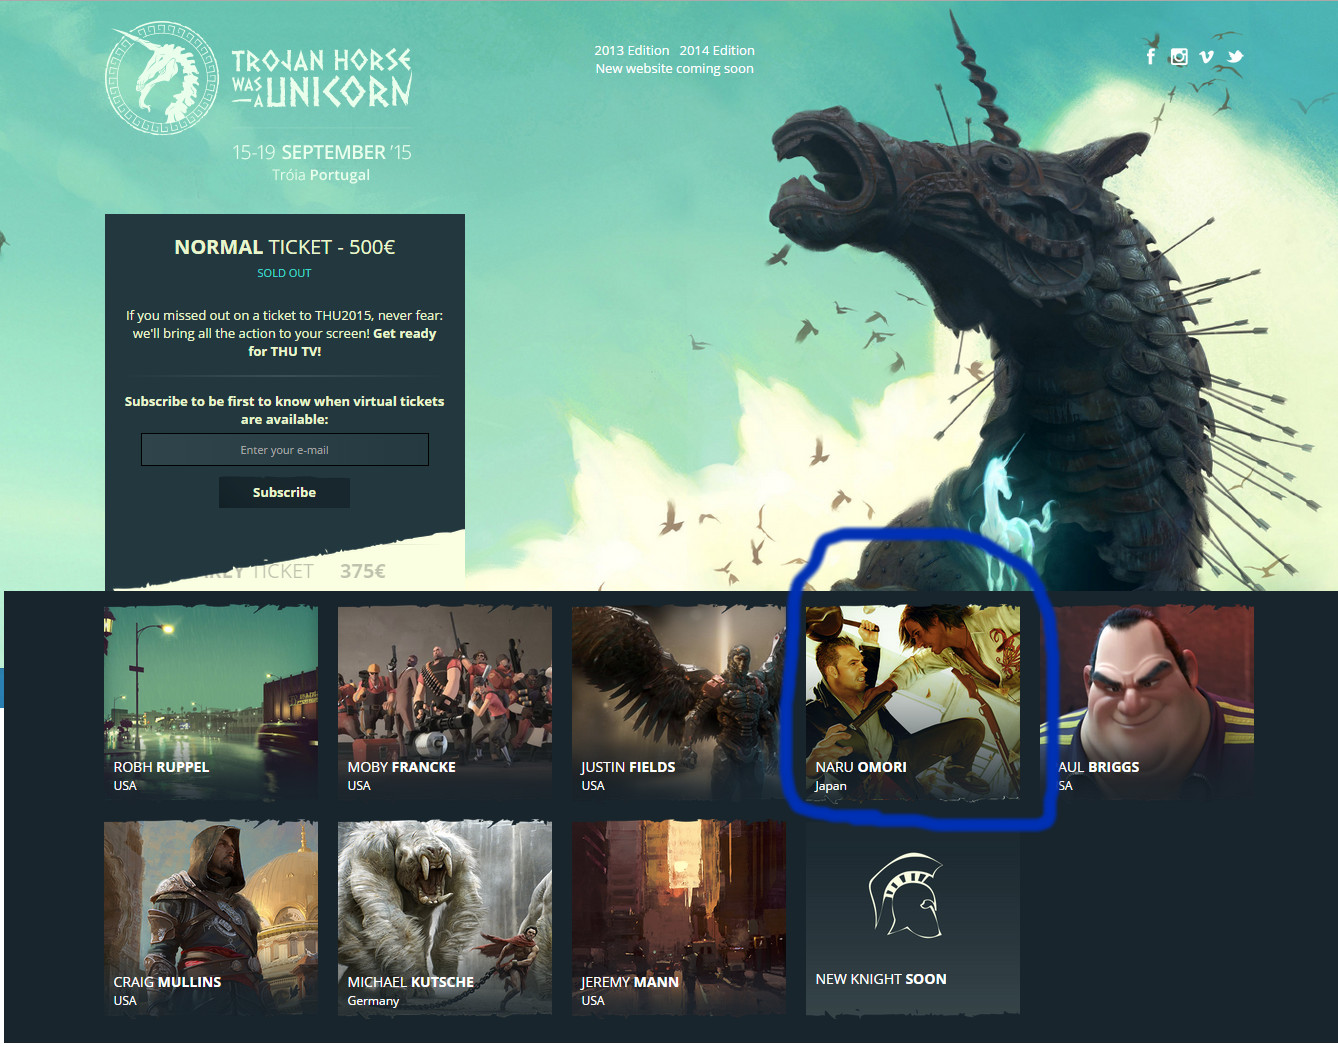Open Justin Fields' artist card

point(679,702)
